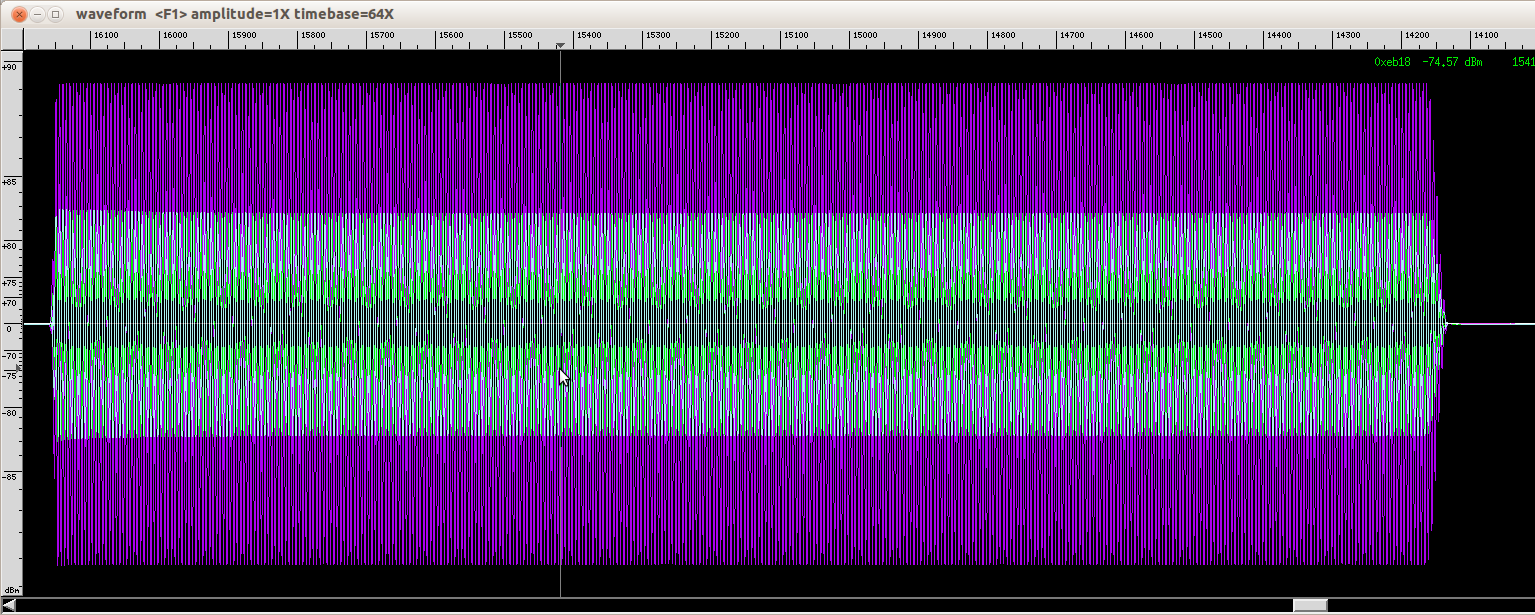The image size is (1535, 615).
Task: Click the 14300 ruler label
Action: [x=1347, y=36]
